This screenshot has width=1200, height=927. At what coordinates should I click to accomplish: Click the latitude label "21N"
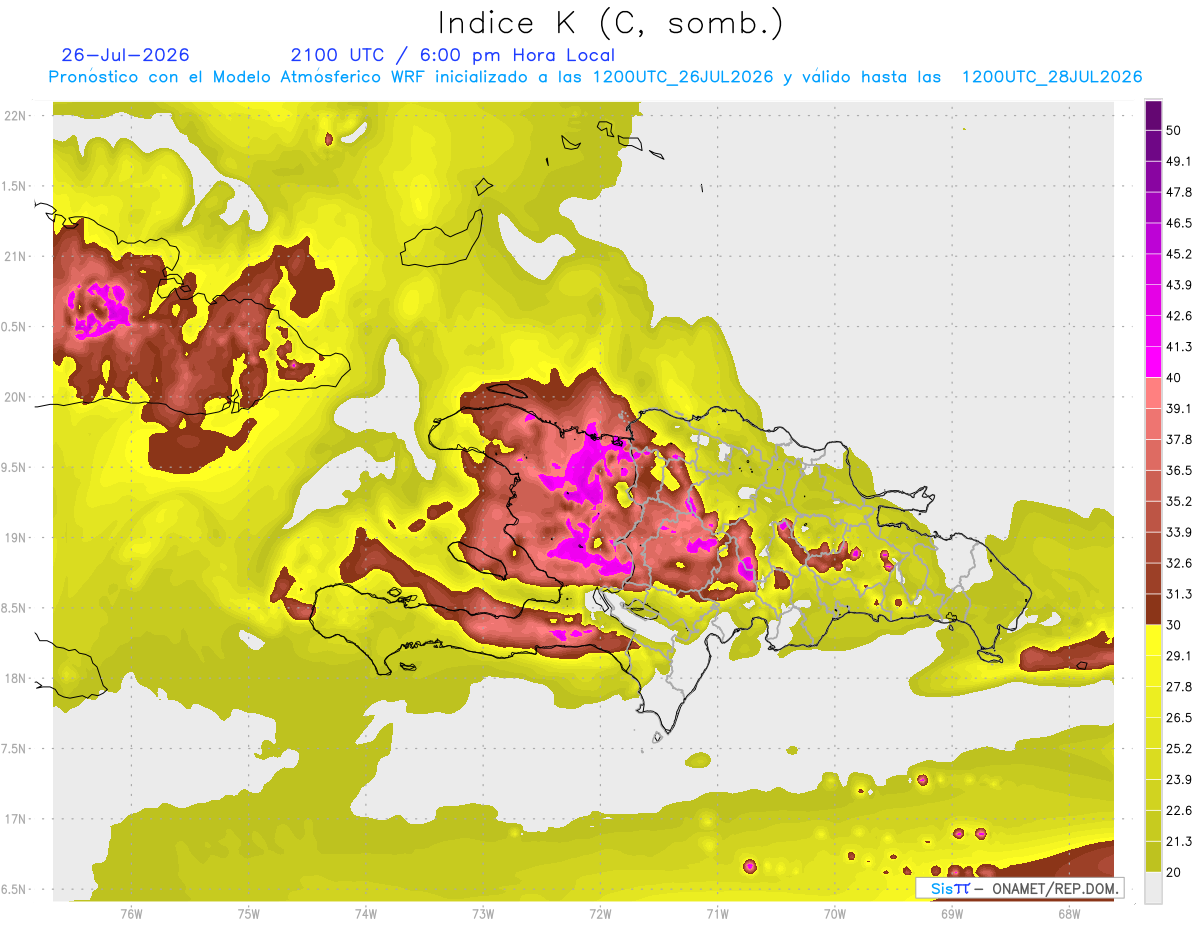pos(16,256)
